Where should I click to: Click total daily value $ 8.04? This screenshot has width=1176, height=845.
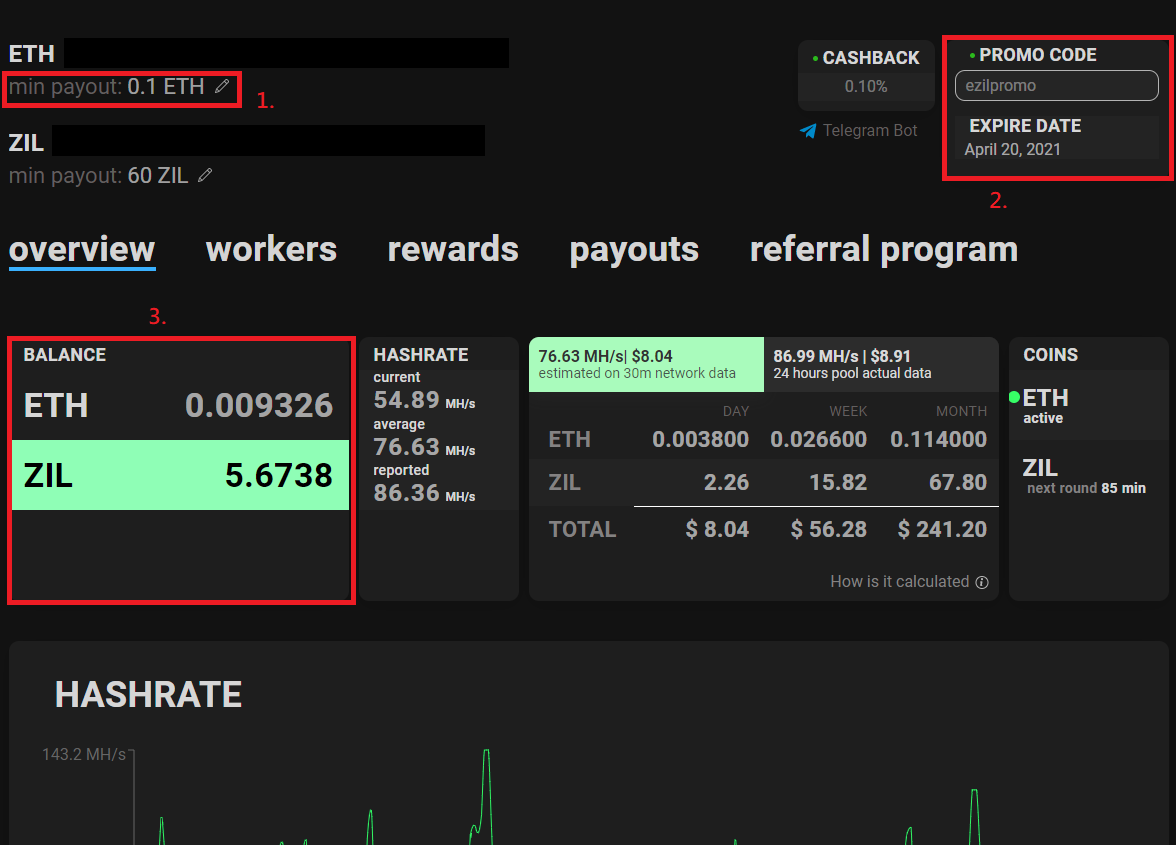tap(717, 529)
